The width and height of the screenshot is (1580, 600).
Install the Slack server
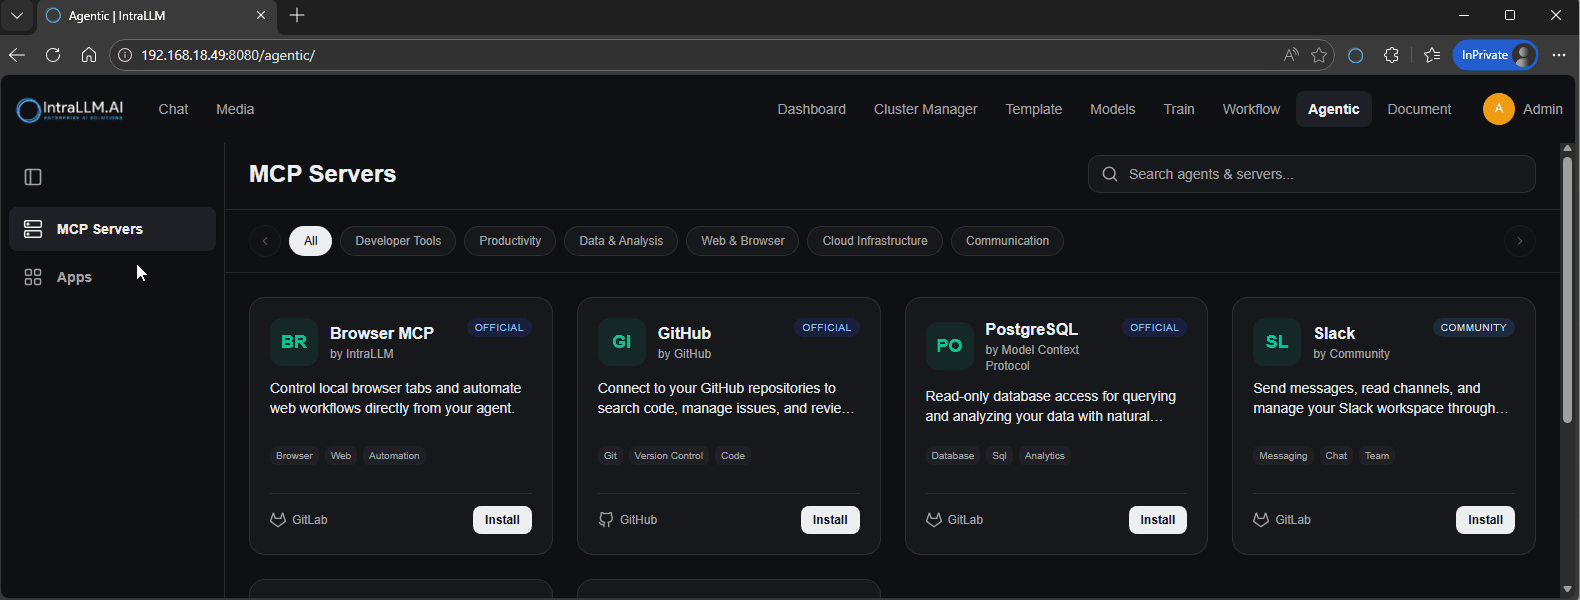(x=1485, y=520)
